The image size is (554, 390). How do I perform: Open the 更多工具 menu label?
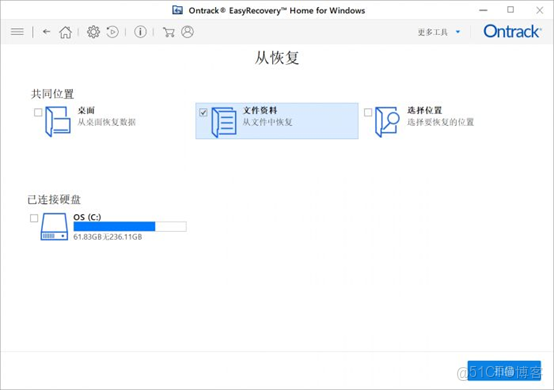point(433,32)
